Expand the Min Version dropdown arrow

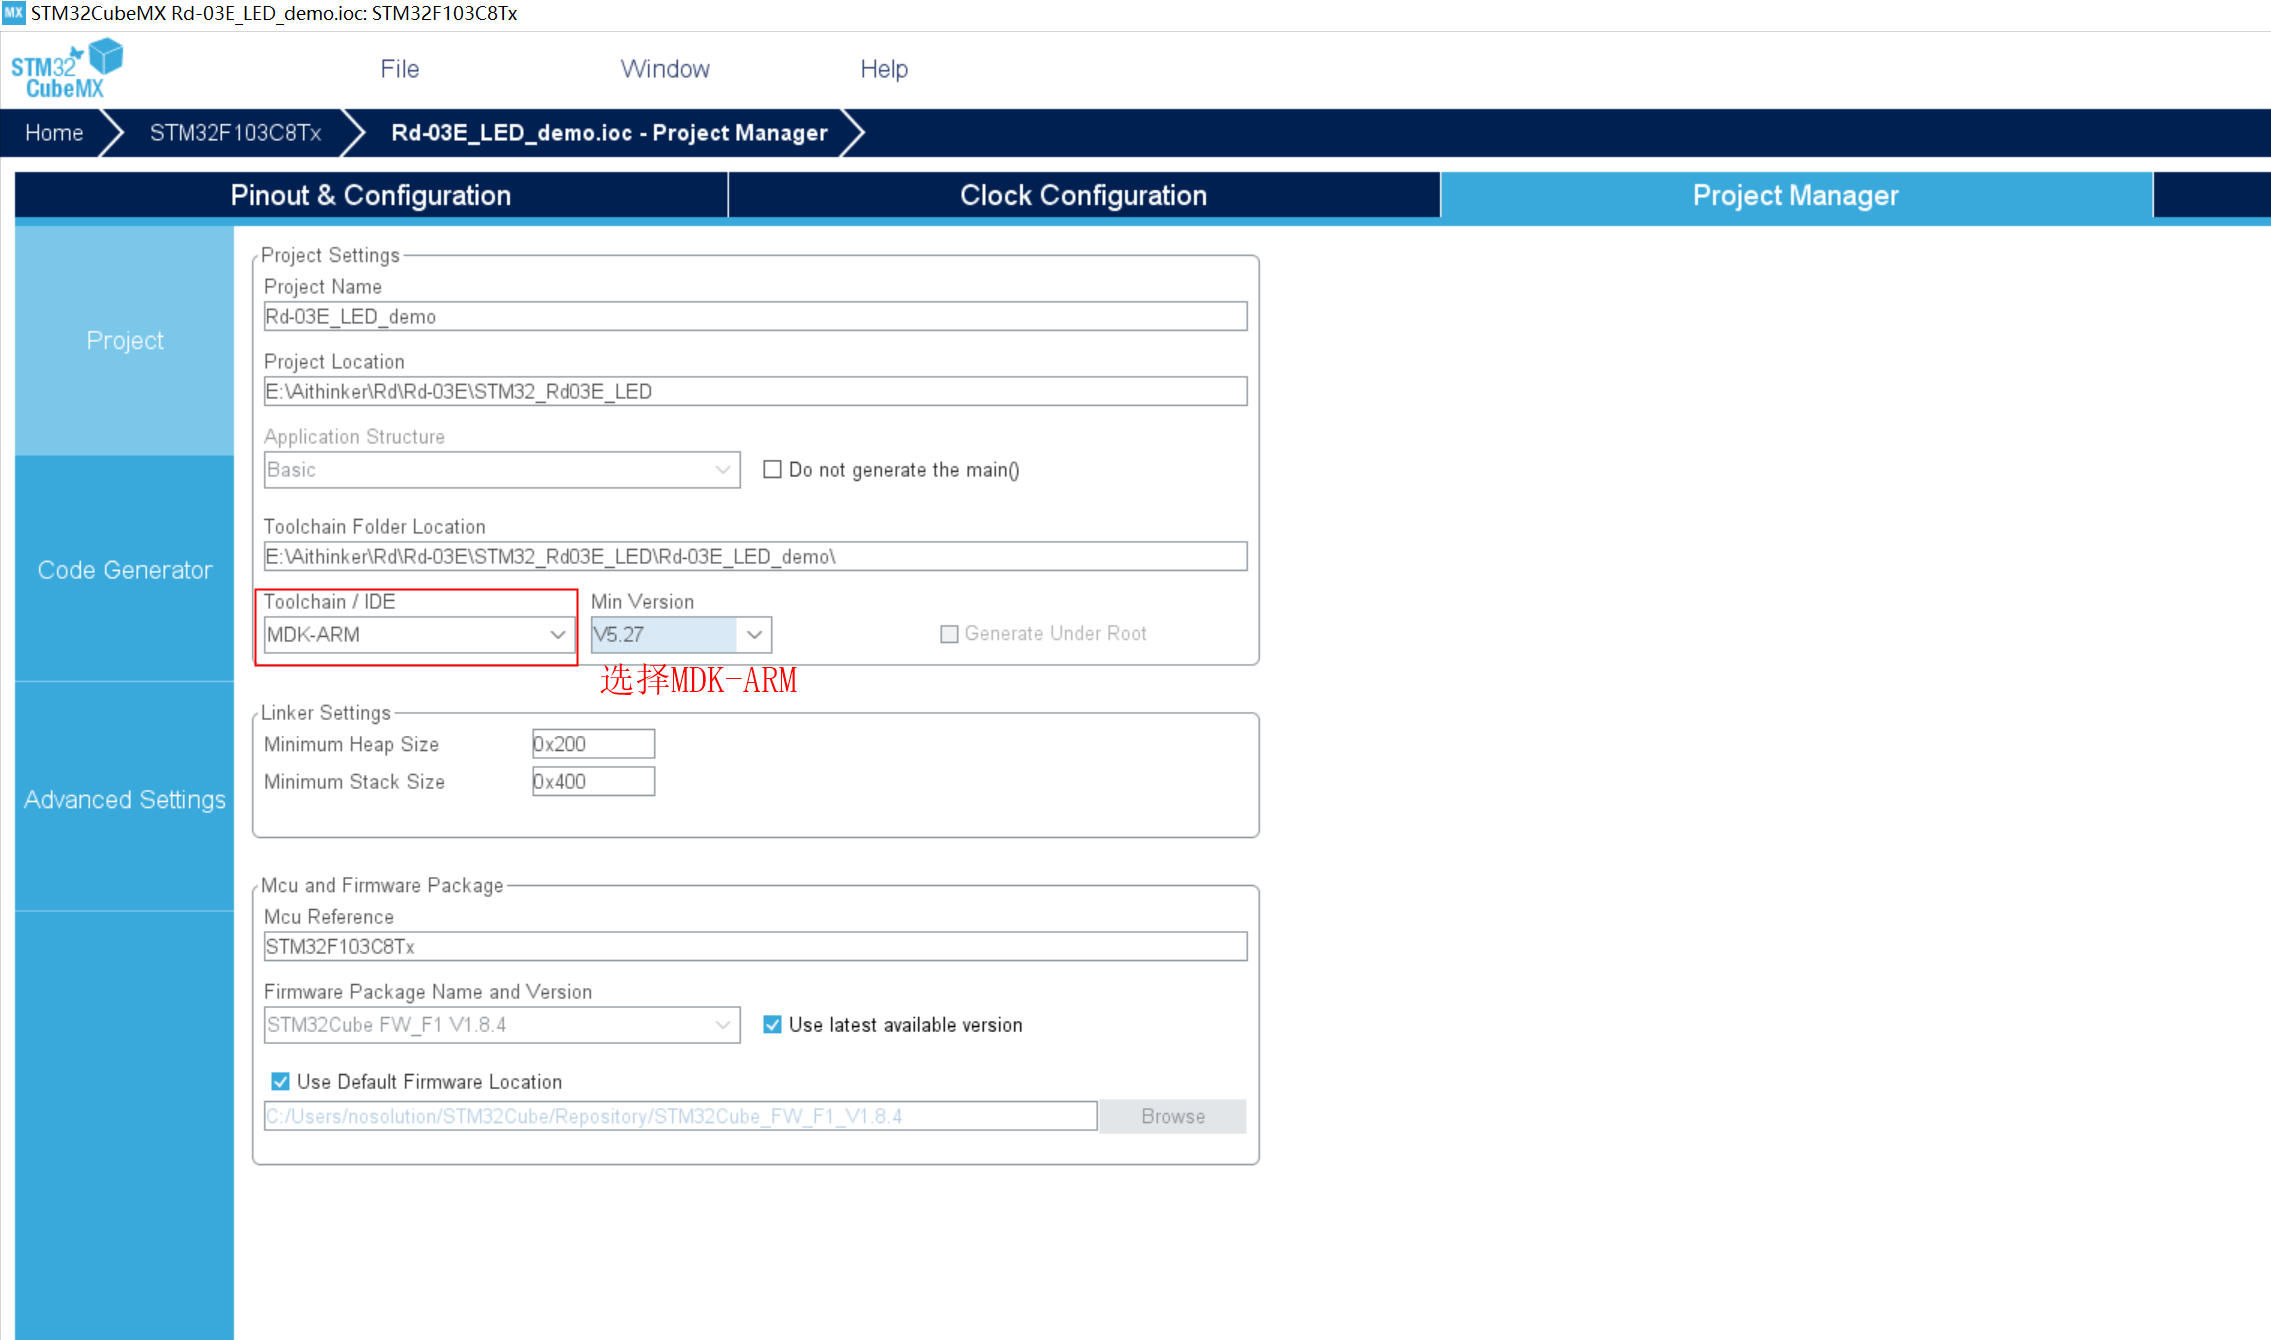tap(754, 635)
